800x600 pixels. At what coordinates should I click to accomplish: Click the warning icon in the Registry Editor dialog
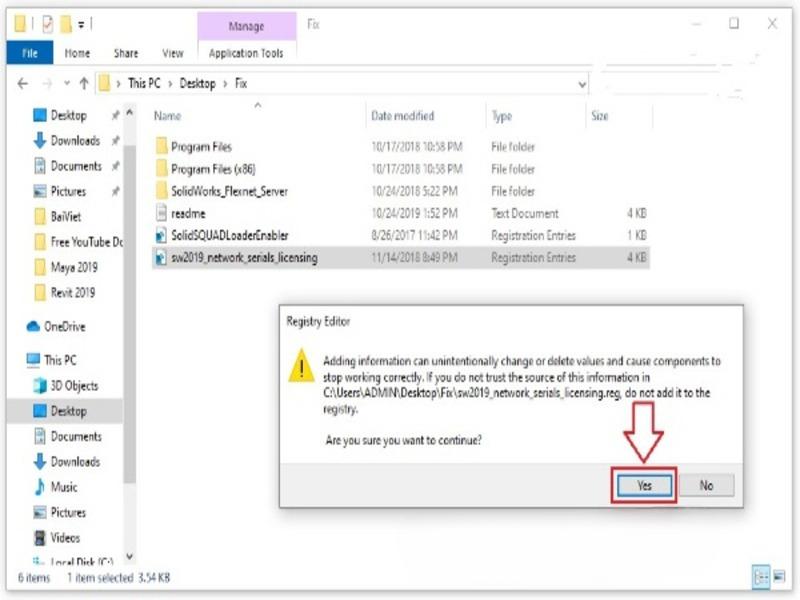[302, 366]
